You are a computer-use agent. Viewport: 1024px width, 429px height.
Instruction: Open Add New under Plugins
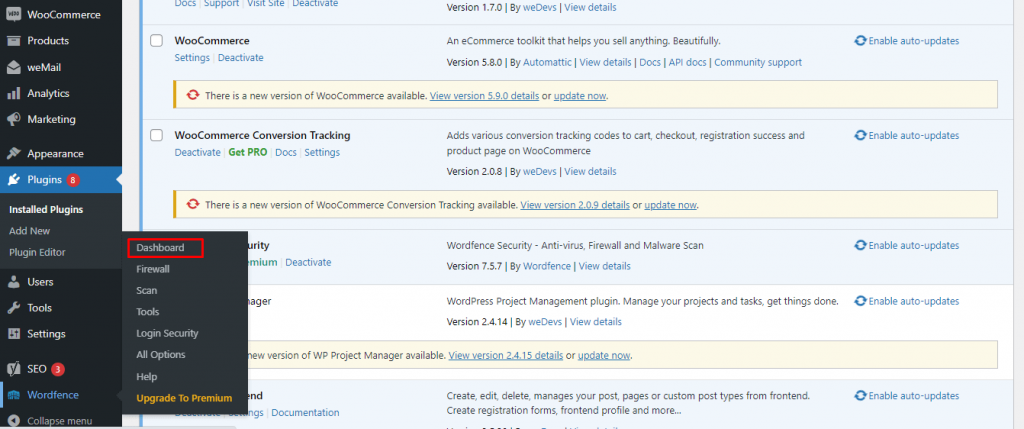30,231
